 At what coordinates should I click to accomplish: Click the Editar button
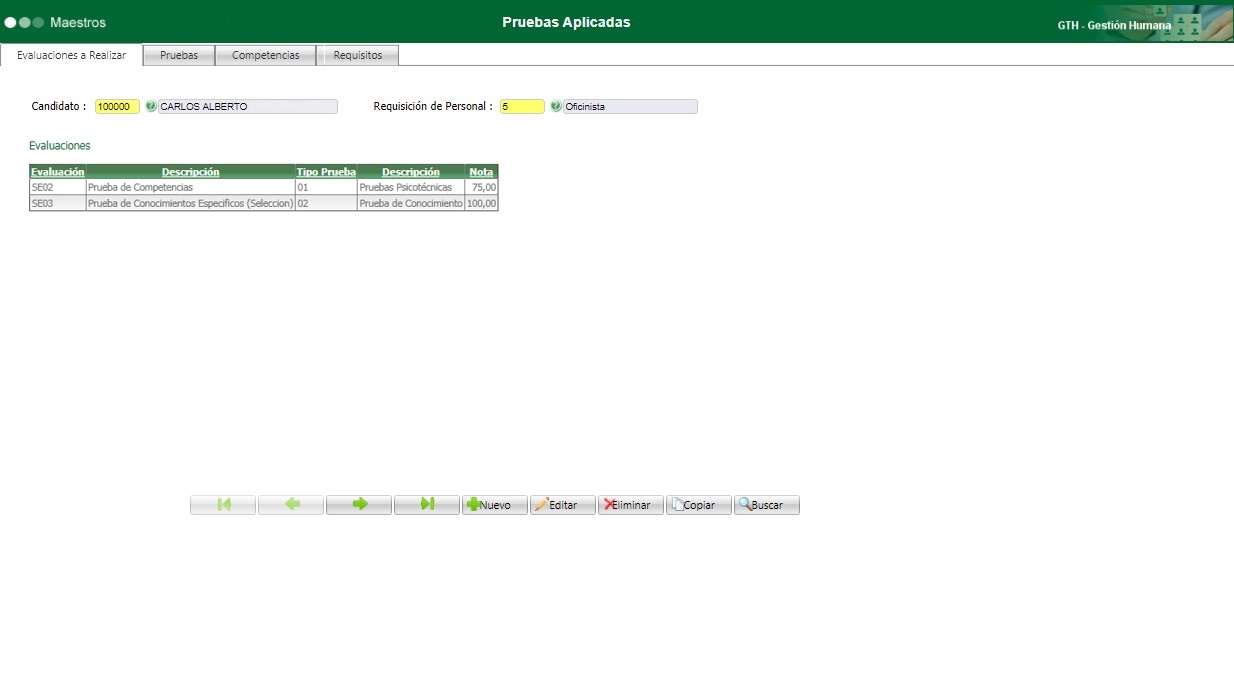(x=563, y=505)
